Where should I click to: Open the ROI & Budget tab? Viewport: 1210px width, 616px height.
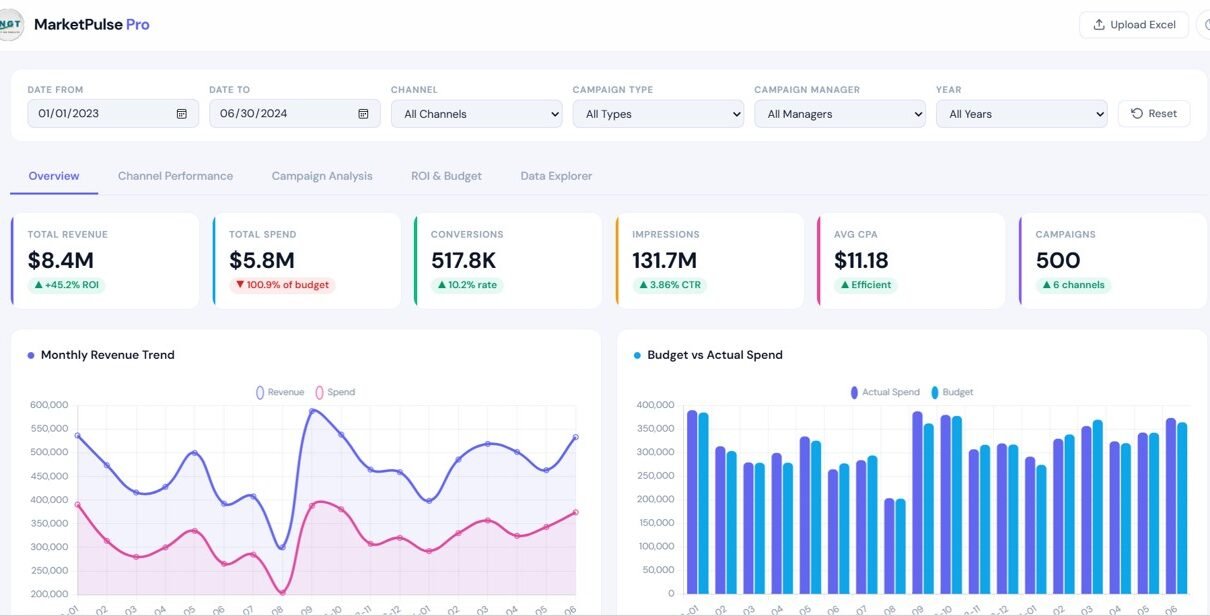446,176
